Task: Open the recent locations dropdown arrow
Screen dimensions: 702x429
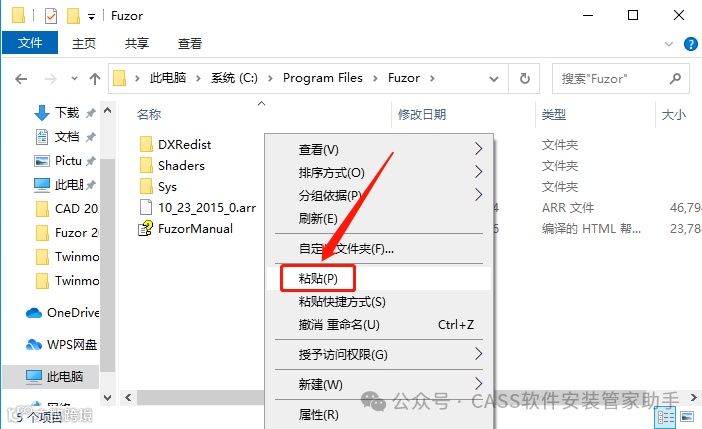Action: click(74, 79)
